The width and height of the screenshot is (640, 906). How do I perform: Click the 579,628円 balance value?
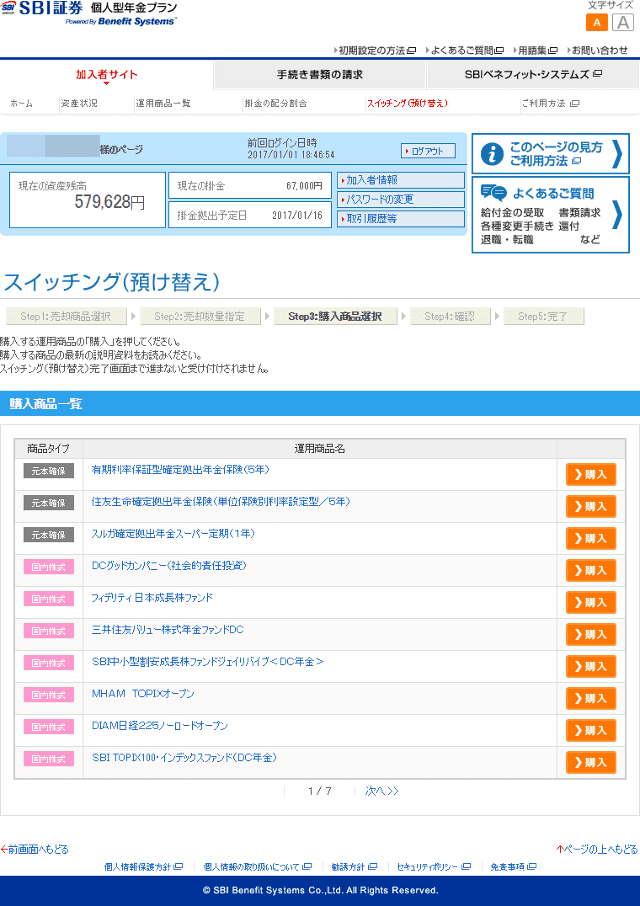click(x=110, y=202)
